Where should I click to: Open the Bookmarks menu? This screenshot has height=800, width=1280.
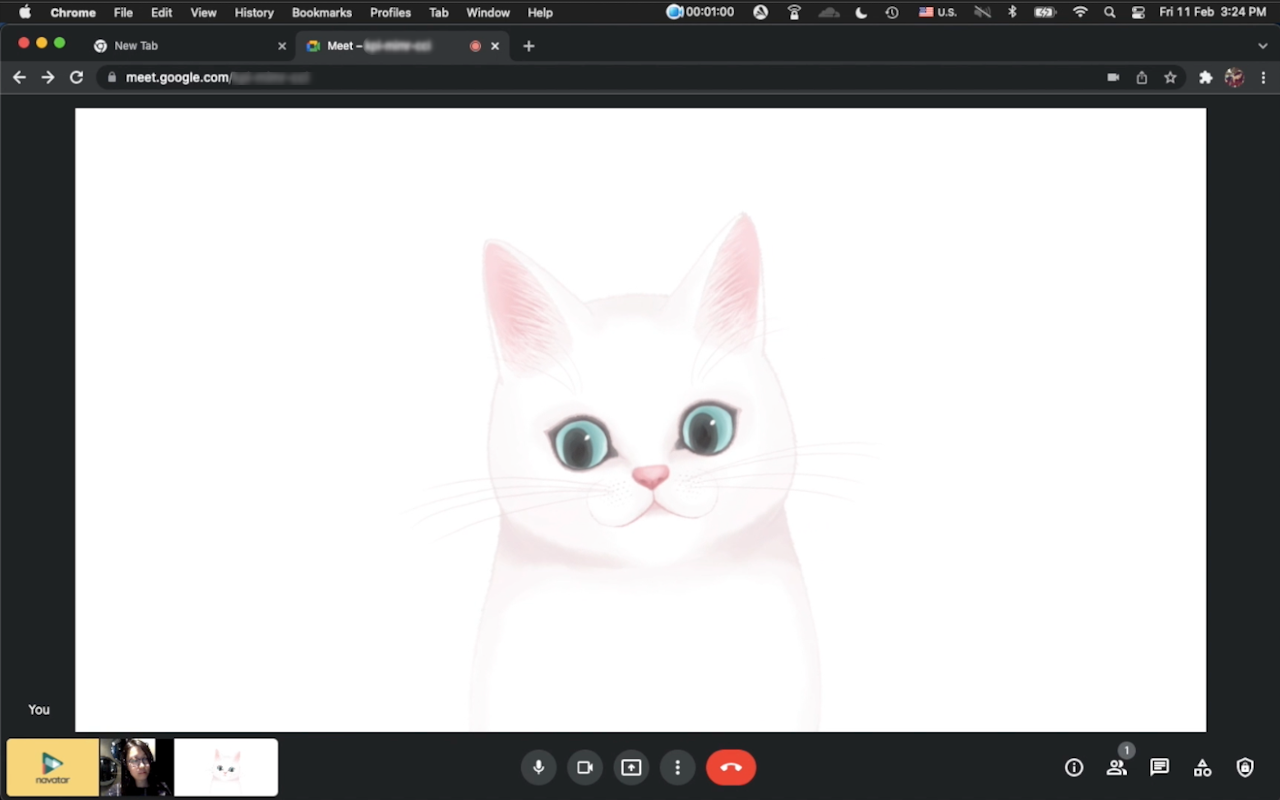pos(321,13)
